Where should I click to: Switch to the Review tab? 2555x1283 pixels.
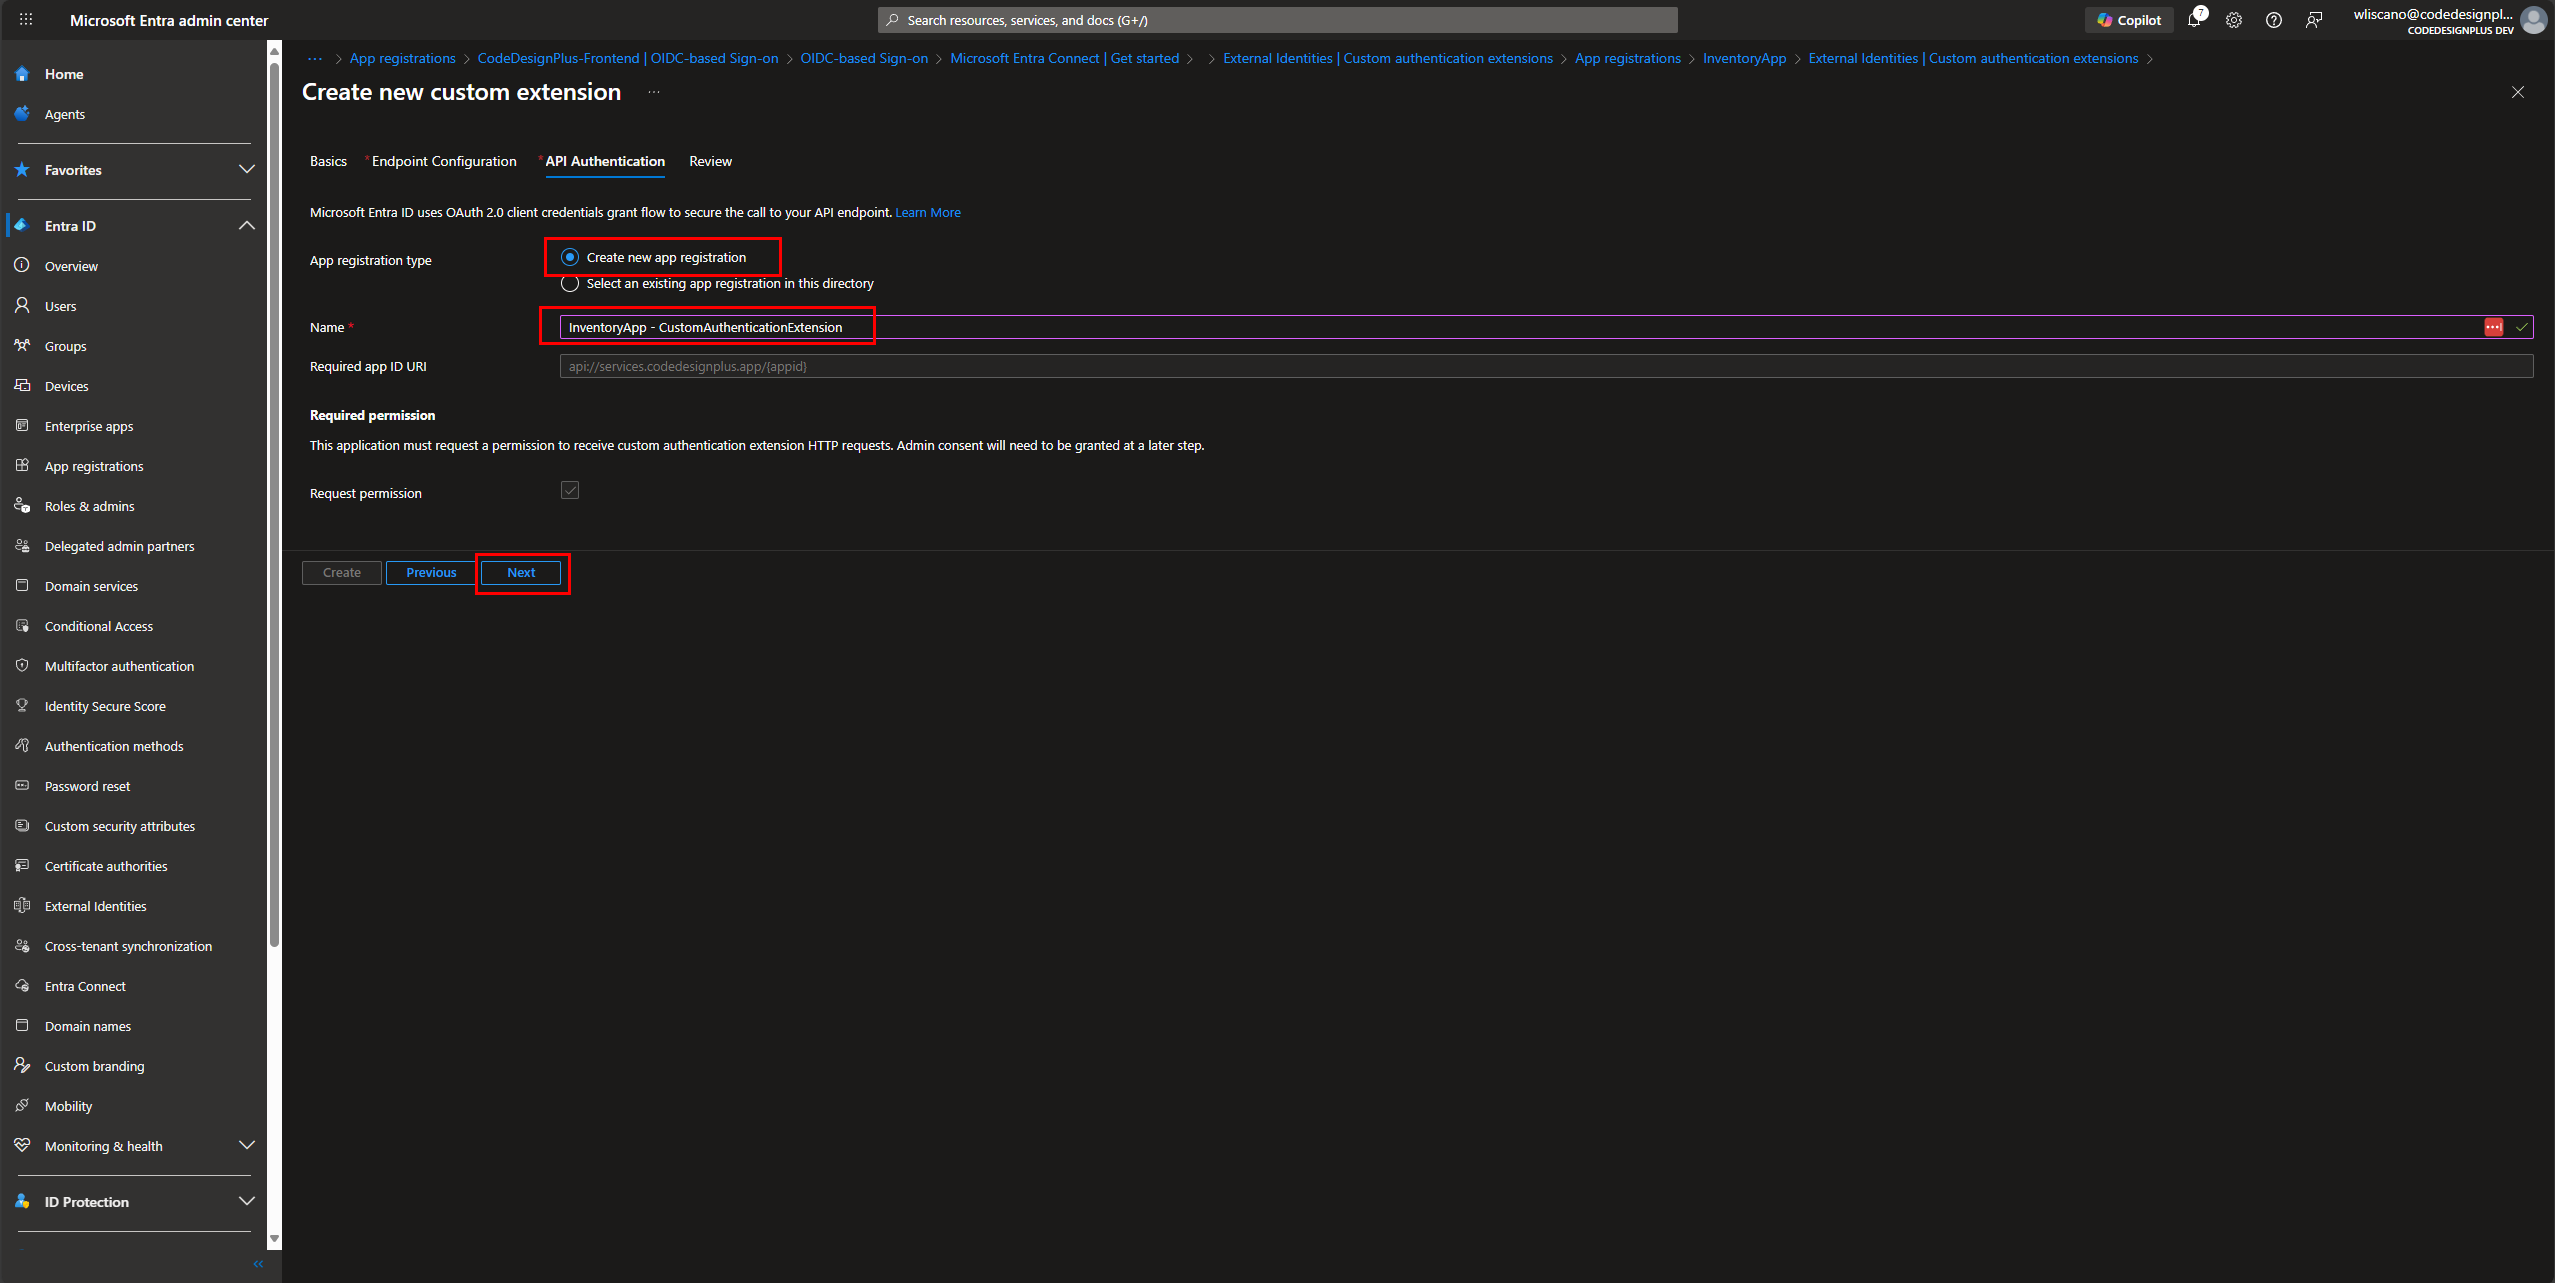click(710, 161)
